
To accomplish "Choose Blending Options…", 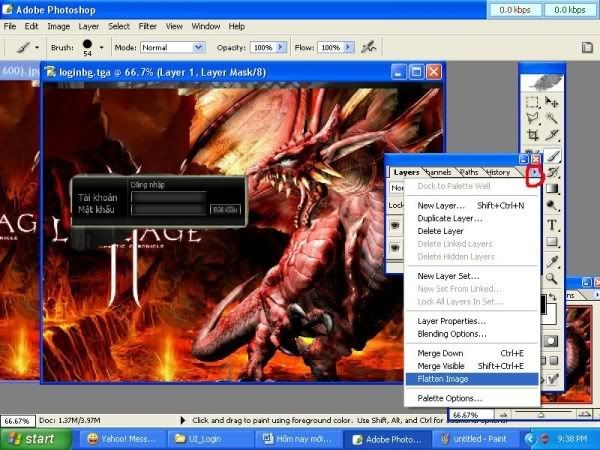I will pyautogui.click(x=472, y=334).
